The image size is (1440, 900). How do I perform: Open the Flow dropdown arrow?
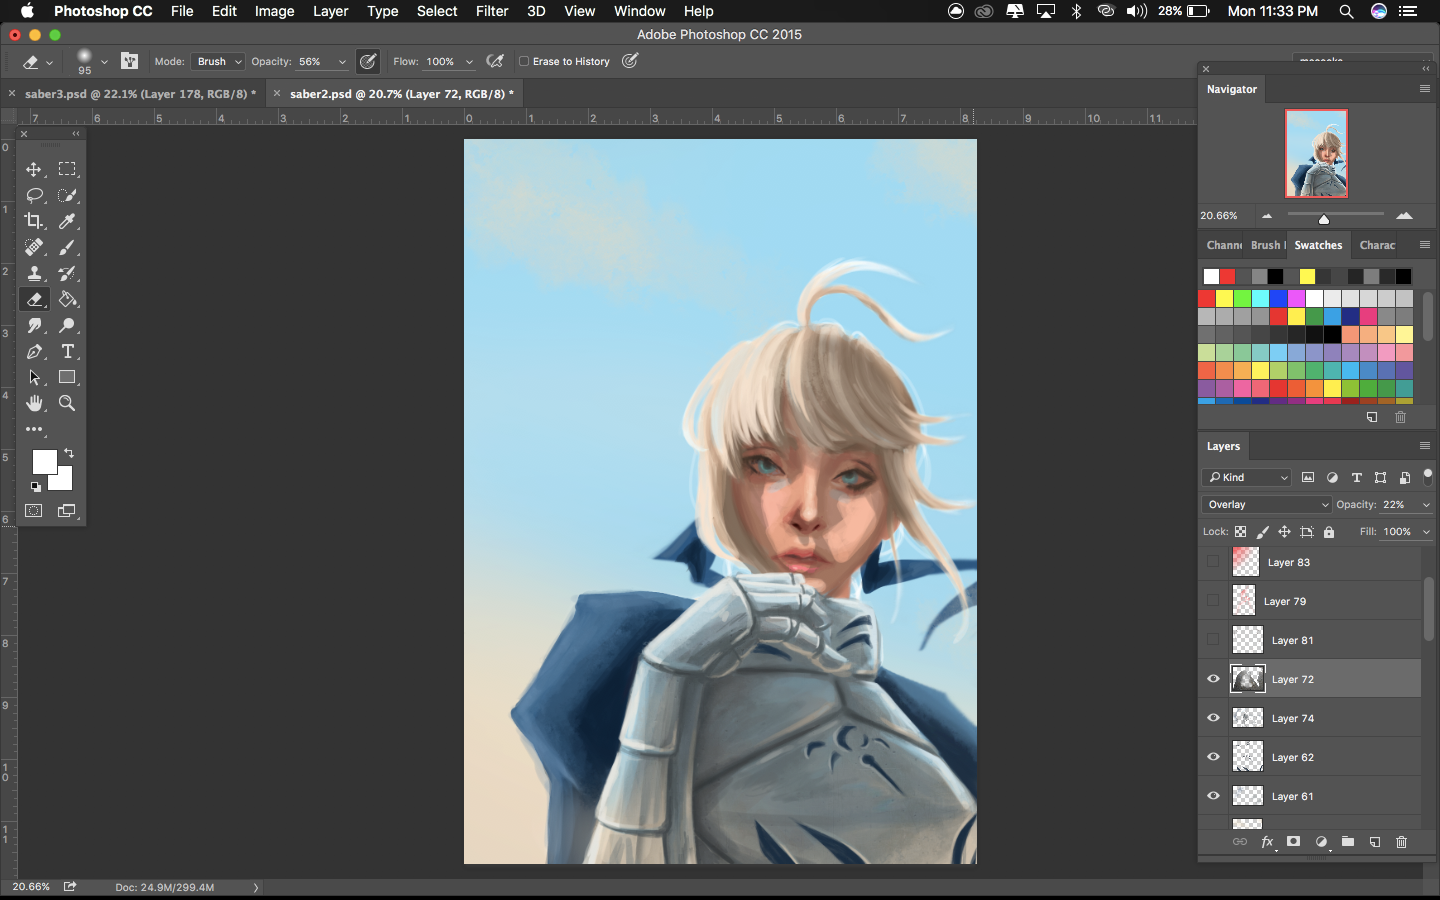tap(469, 62)
